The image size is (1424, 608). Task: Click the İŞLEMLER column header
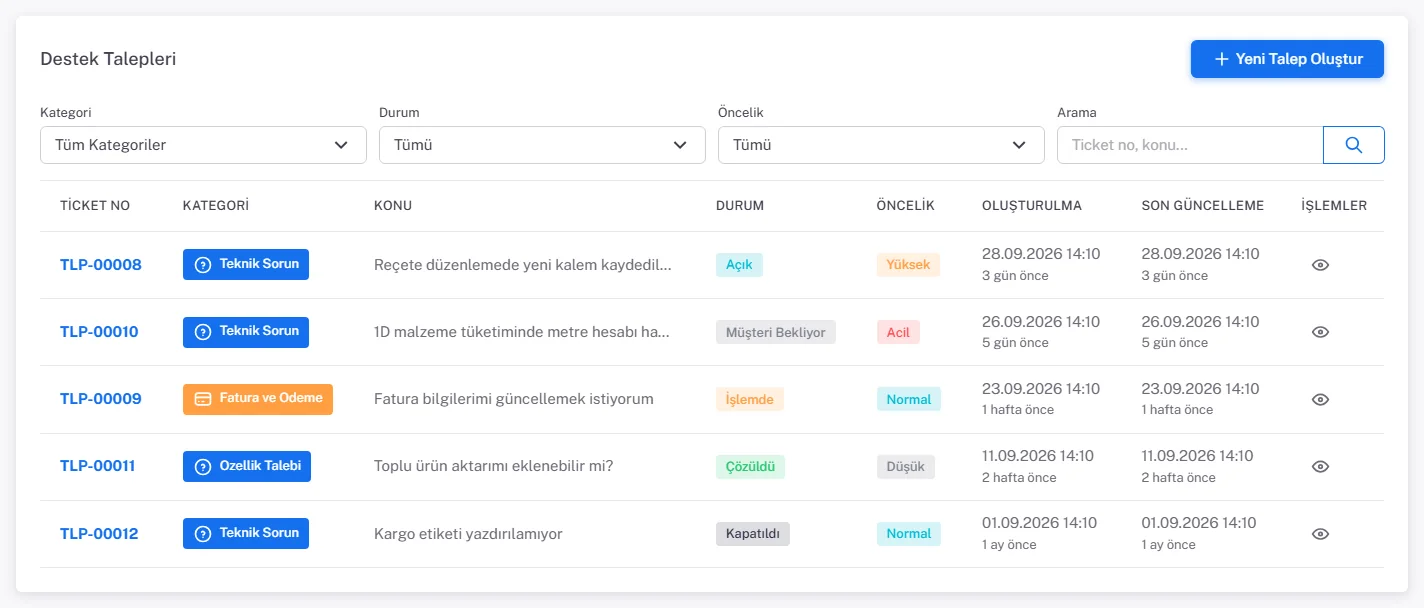pyautogui.click(x=1334, y=206)
